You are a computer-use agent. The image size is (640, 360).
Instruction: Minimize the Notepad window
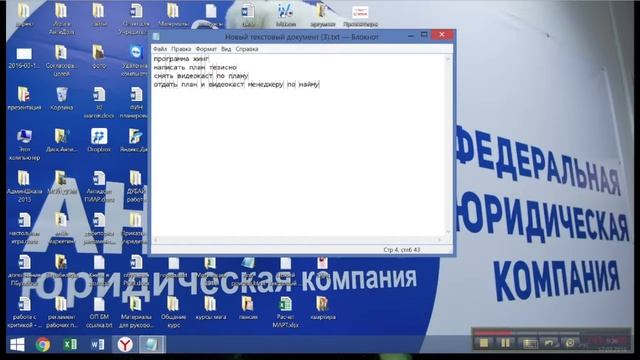pyautogui.click(x=410, y=36)
